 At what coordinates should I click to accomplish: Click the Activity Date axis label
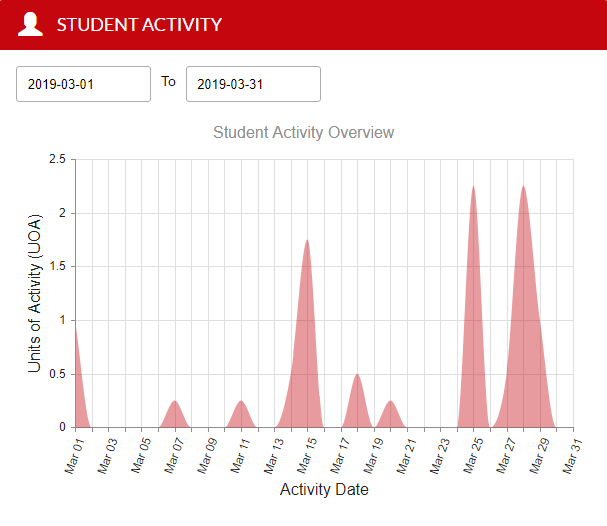[324, 490]
